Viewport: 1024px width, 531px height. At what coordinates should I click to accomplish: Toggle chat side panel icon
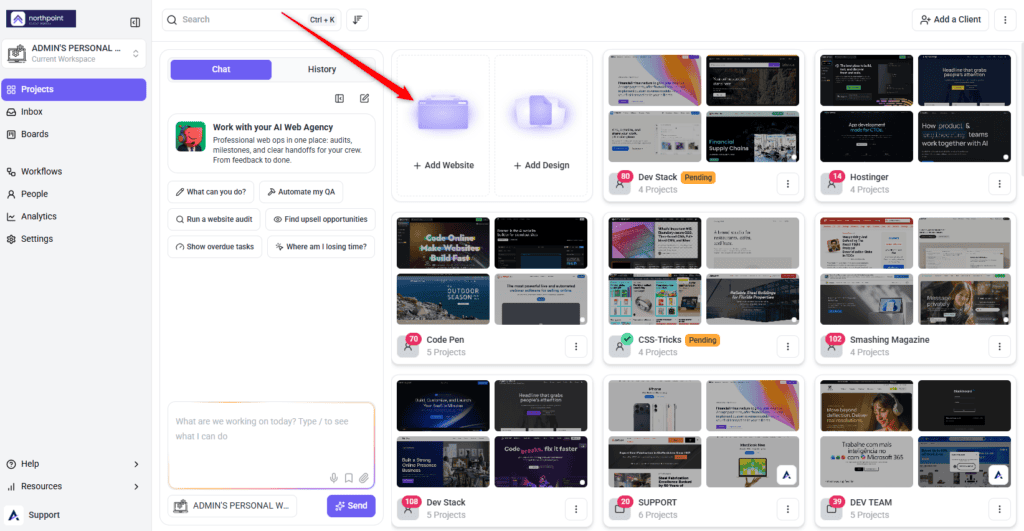click(x=340, y=99)
